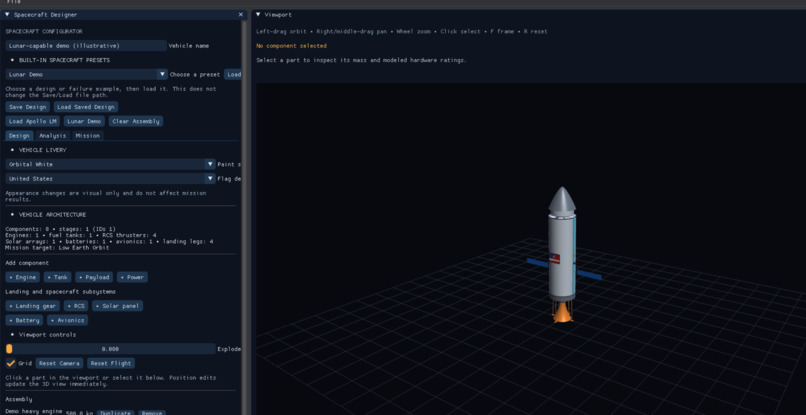The image size is (806, 415).
Task: Add an Avionics subsystem
Action: 67,320
